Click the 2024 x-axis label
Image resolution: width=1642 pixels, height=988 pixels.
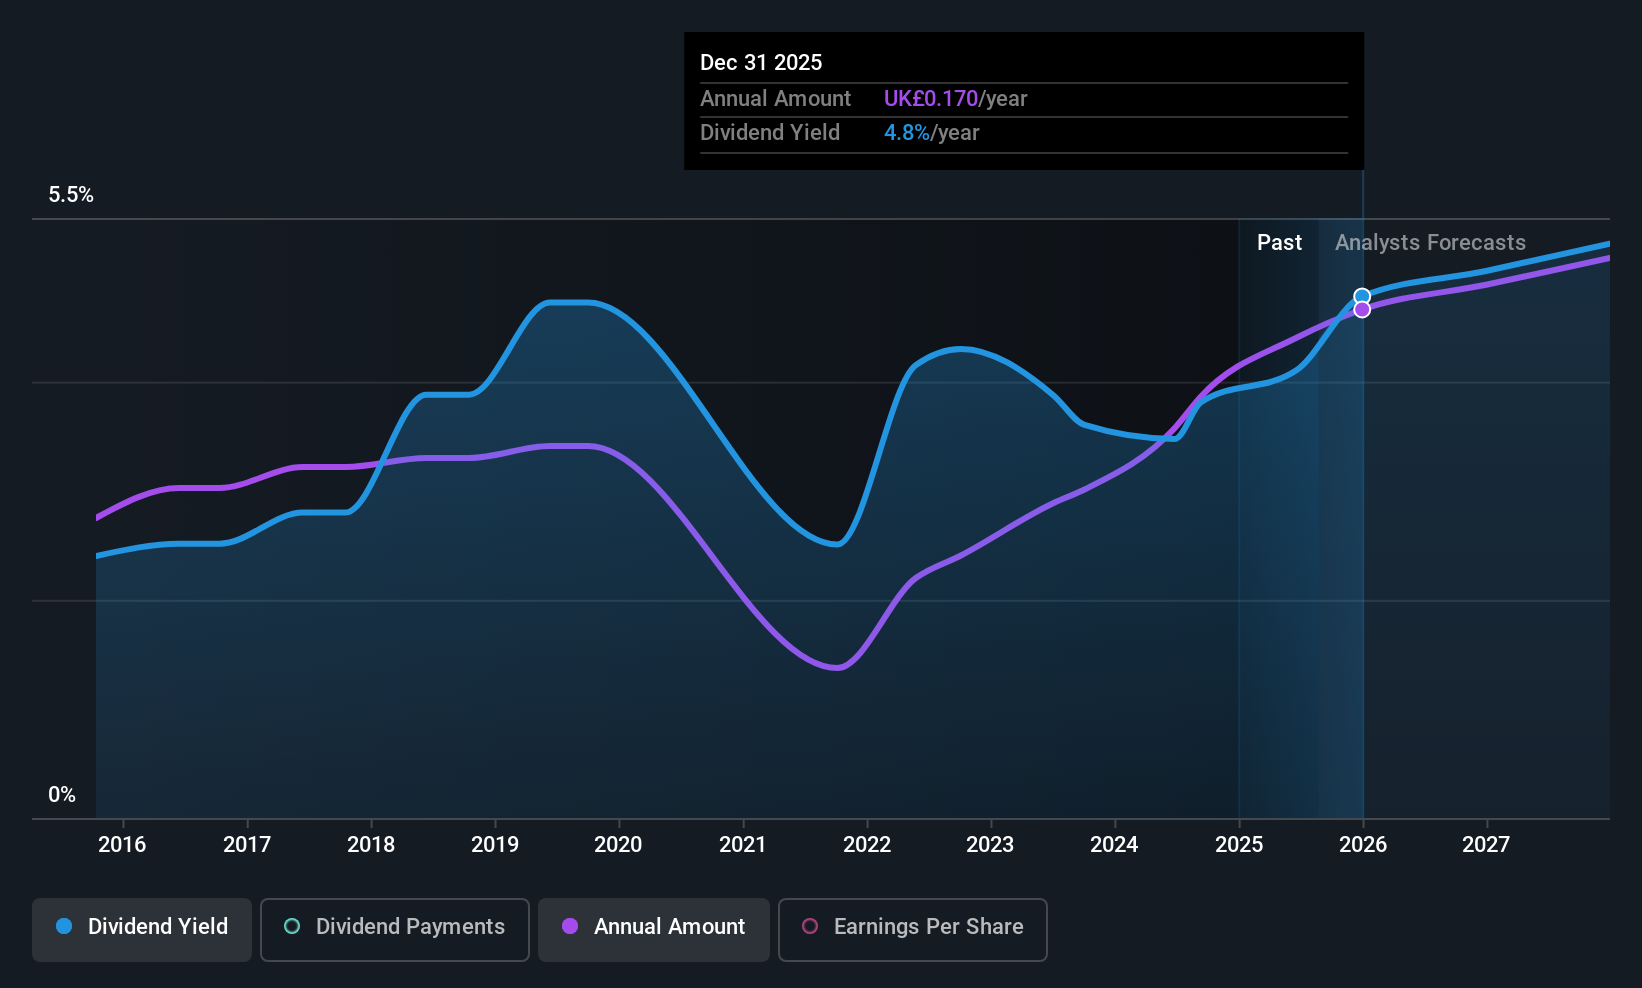point(1114,845)
